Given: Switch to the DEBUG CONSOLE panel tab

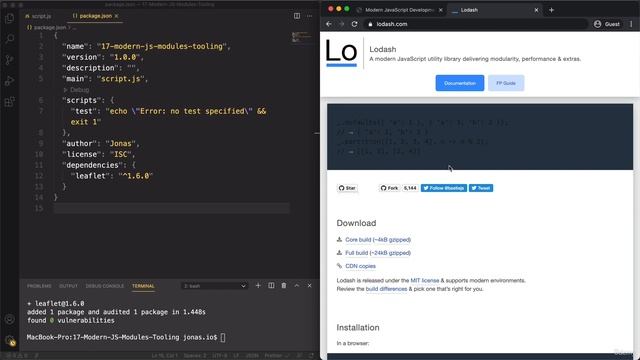Looking at the screenshot, I should point(104,286).
